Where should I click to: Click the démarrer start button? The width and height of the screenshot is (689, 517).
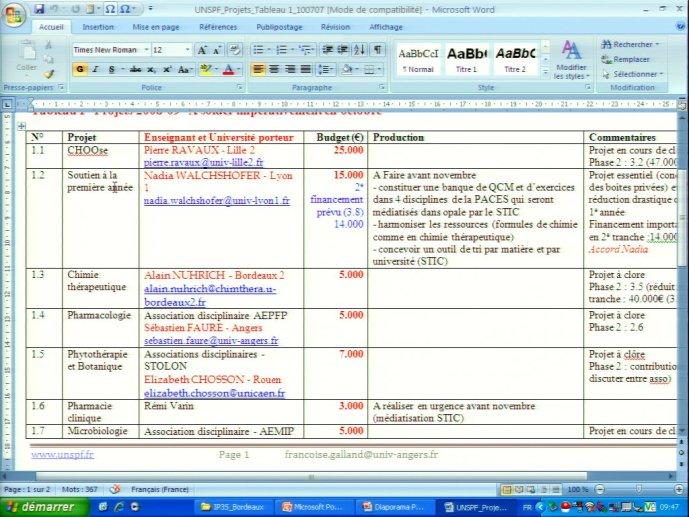[x=44, y=507]
